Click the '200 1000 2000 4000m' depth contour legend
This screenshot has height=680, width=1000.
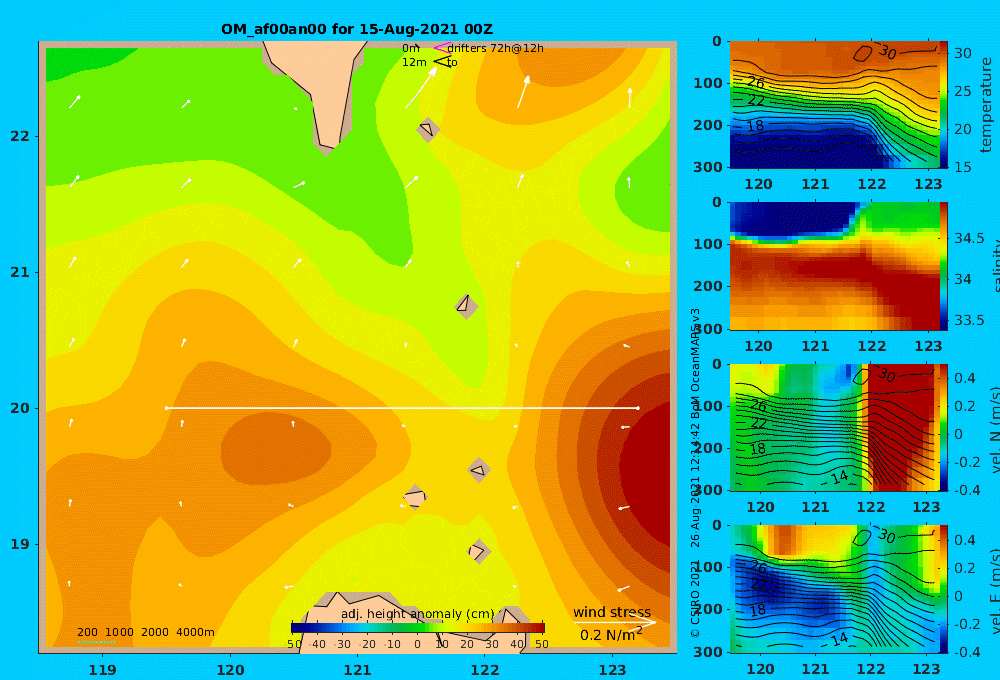pos(145,632)
